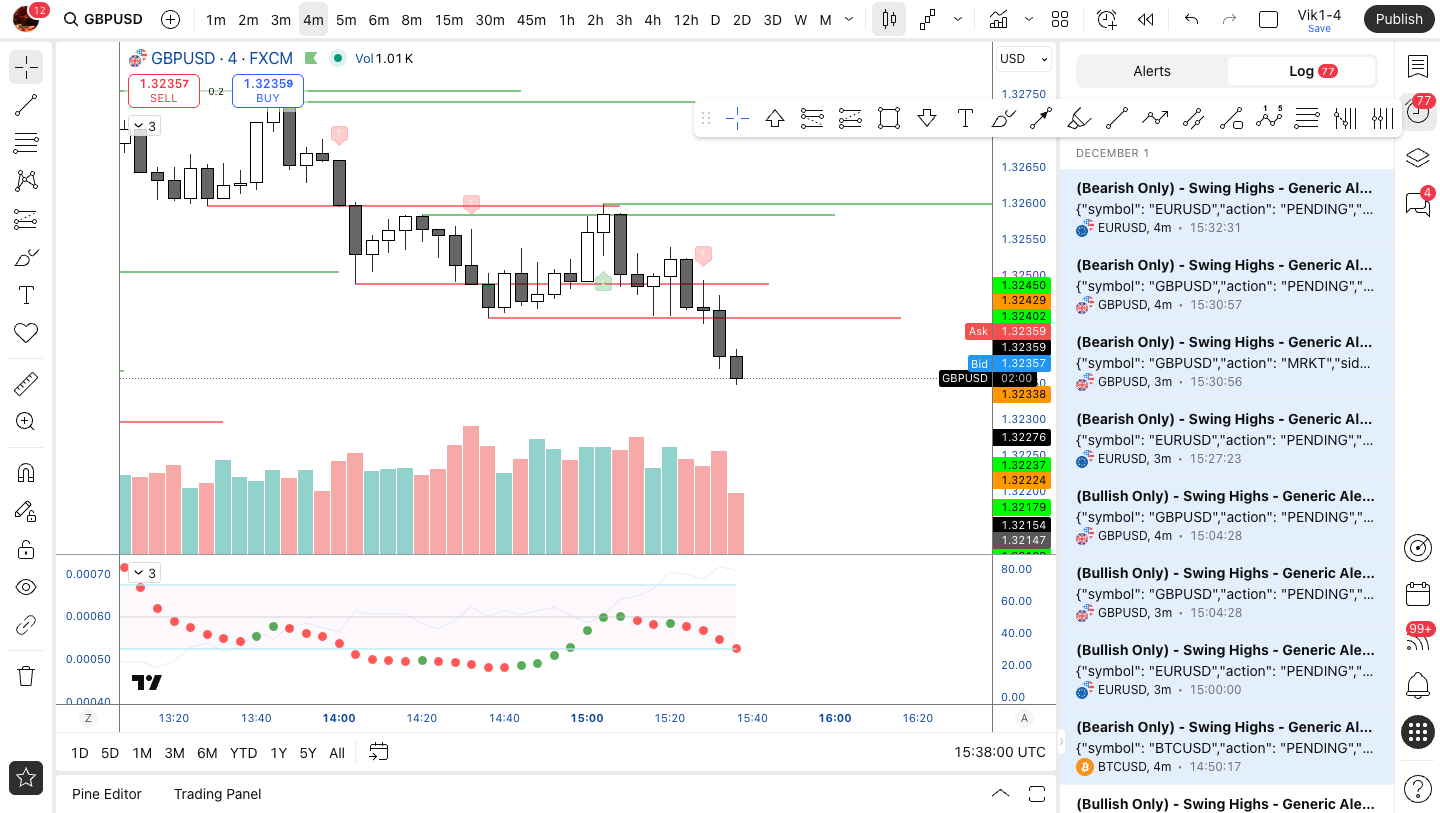Toggle stay in drawing mode pencil-lock icon

click(x=26, y=511)
